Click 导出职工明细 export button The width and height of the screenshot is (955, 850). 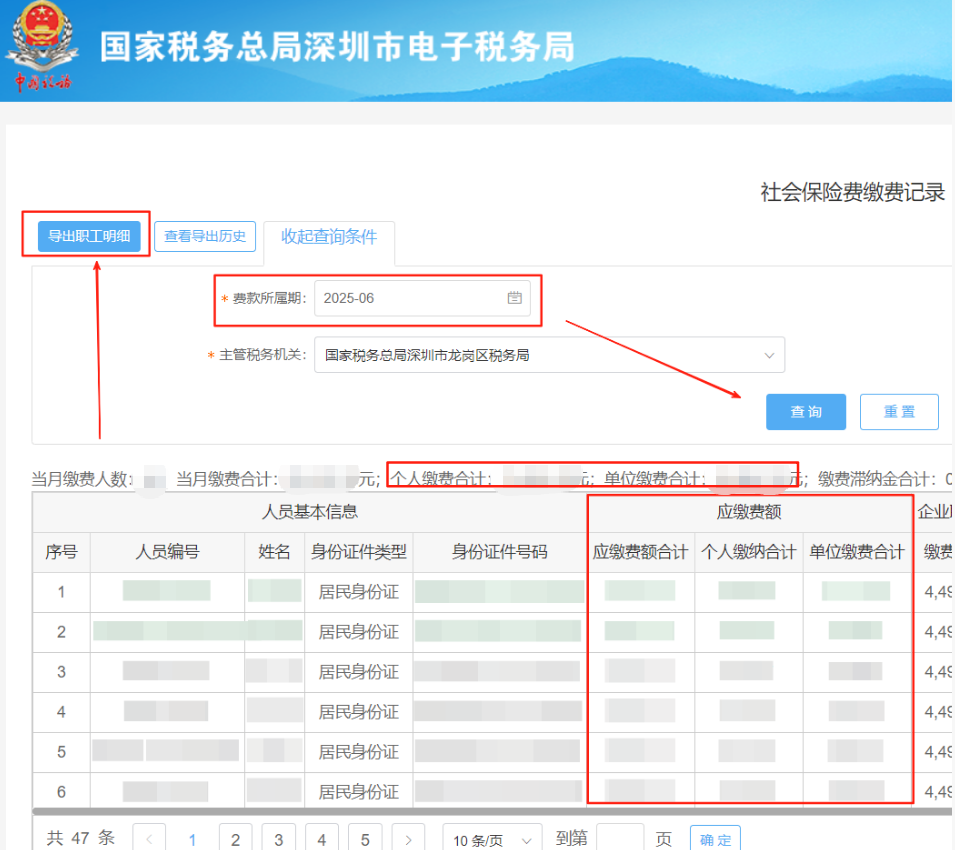point(89,236)
